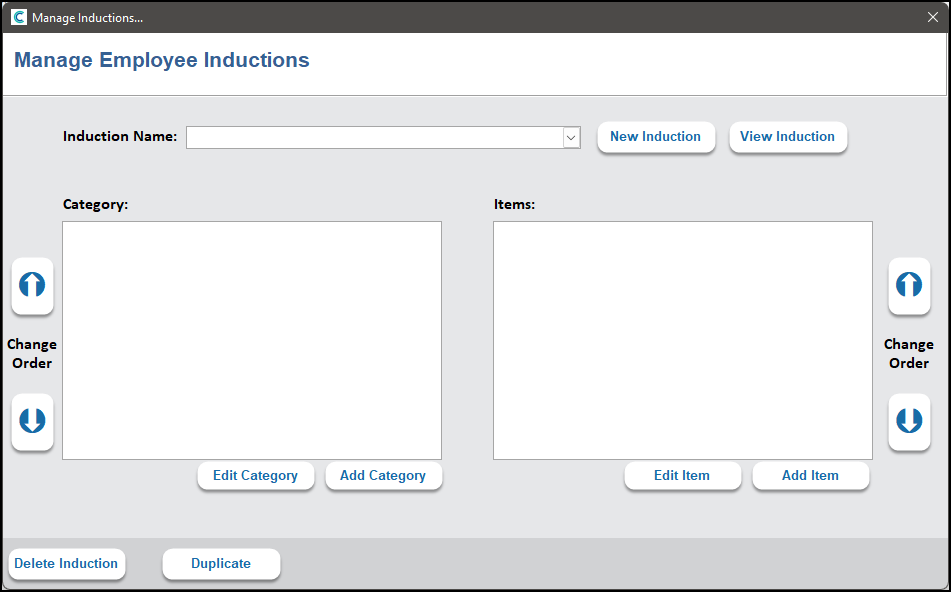Image resolution: width=951 pixels, height=592 pixels.
Task: Create a New Induction
Action: [656, 137]
